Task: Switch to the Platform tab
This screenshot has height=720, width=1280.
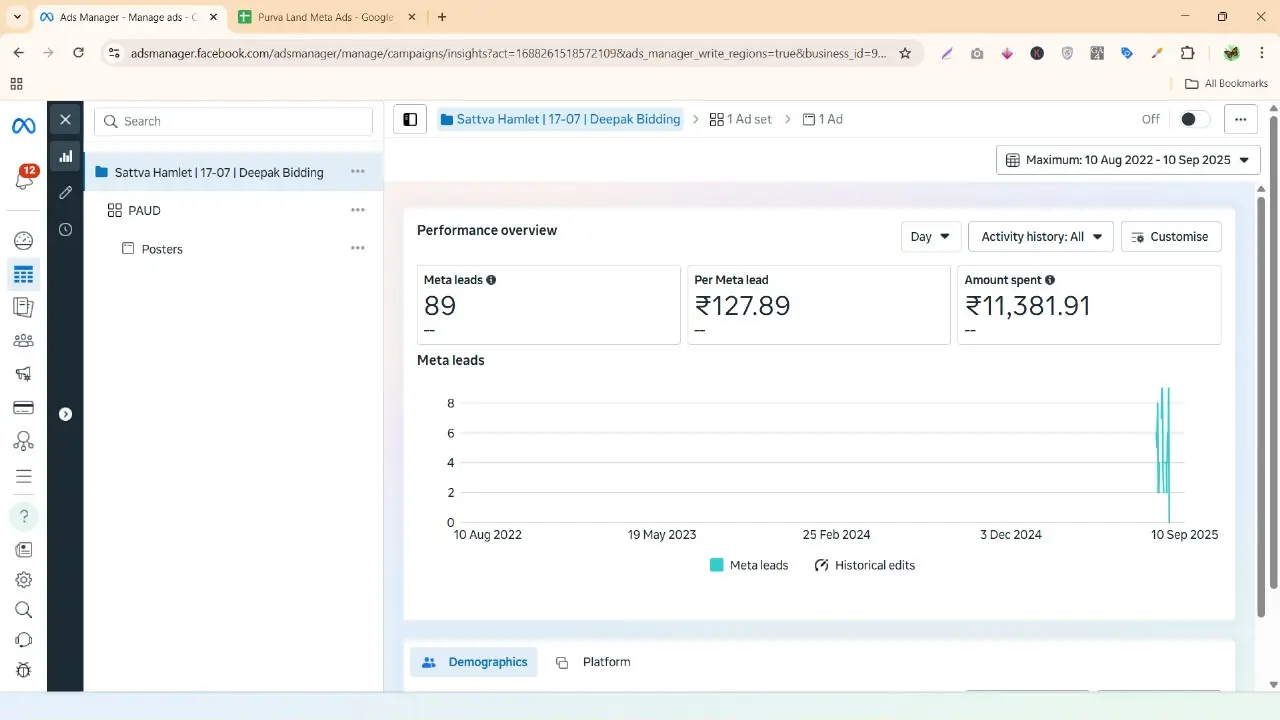Action: tap(594, 662)
